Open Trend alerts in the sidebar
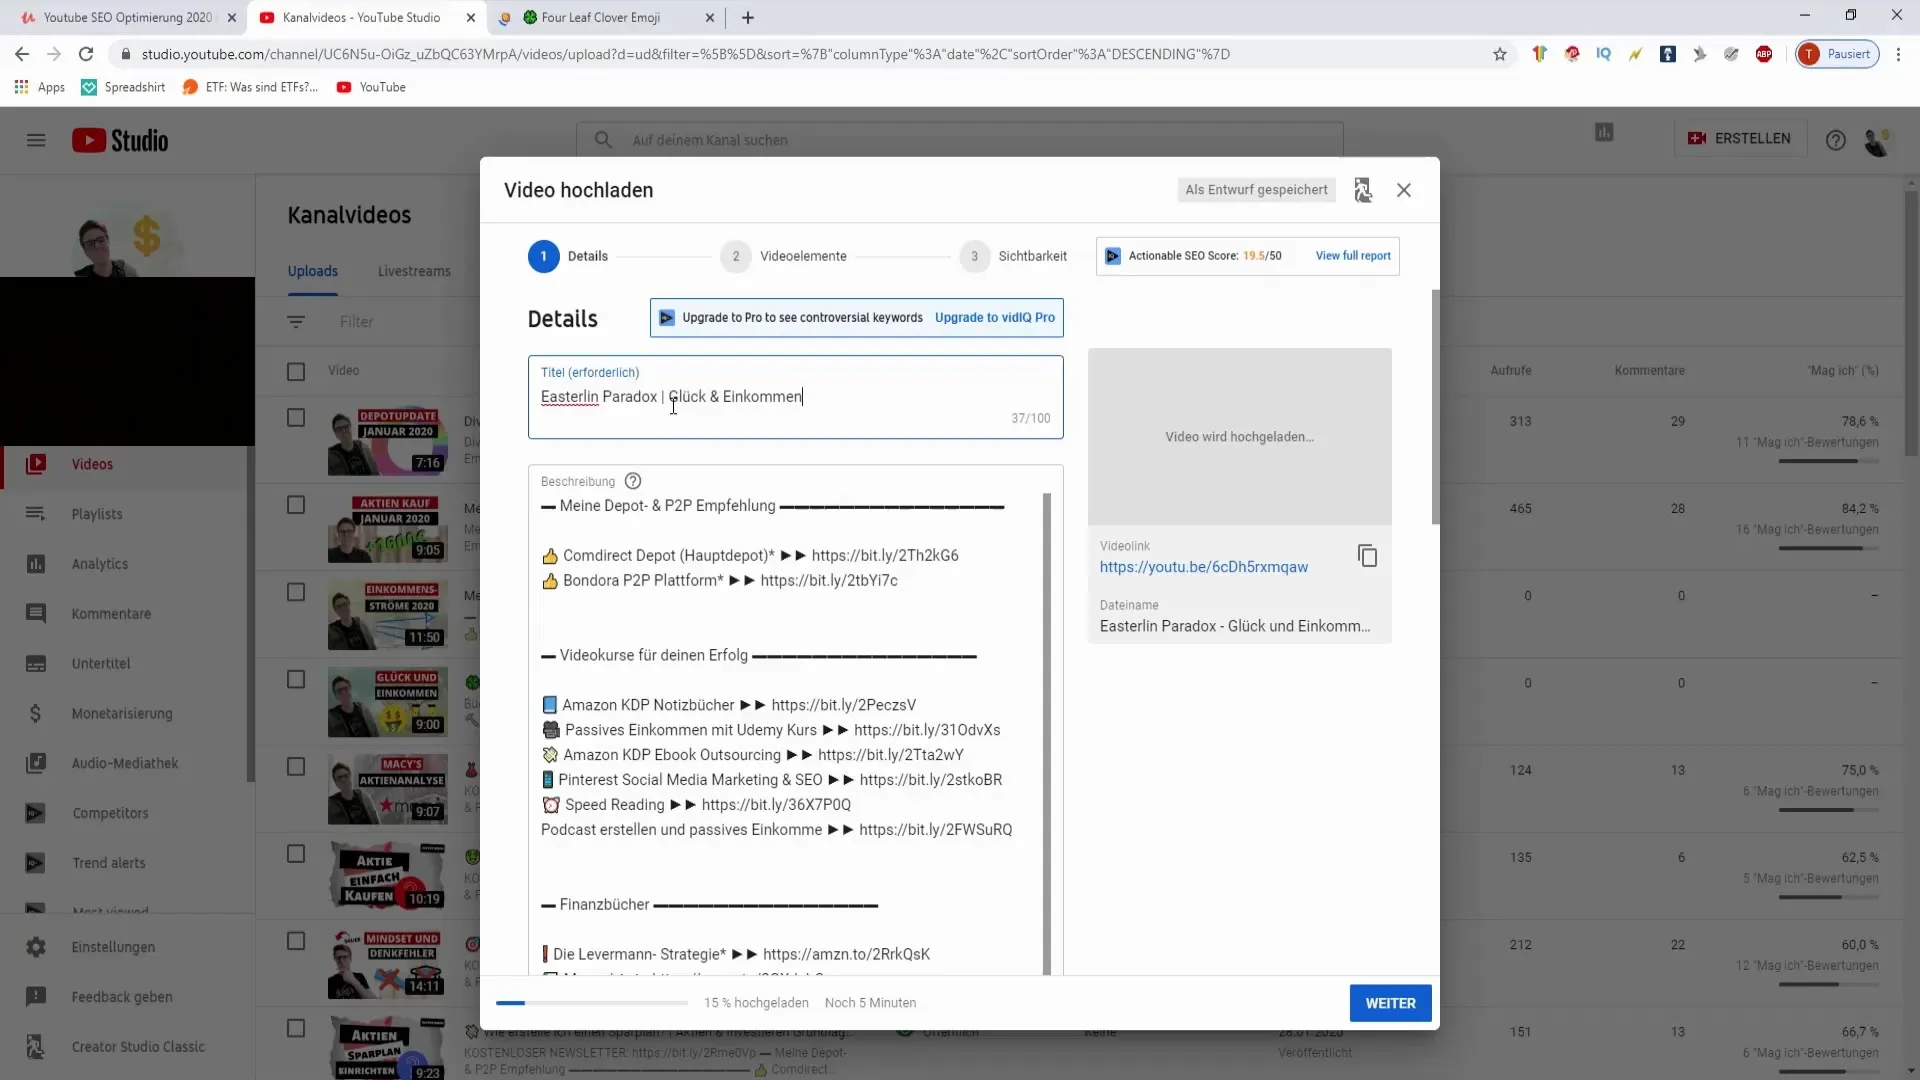The width and height of the screenshot is (1920, 1080). click(109, 863)
